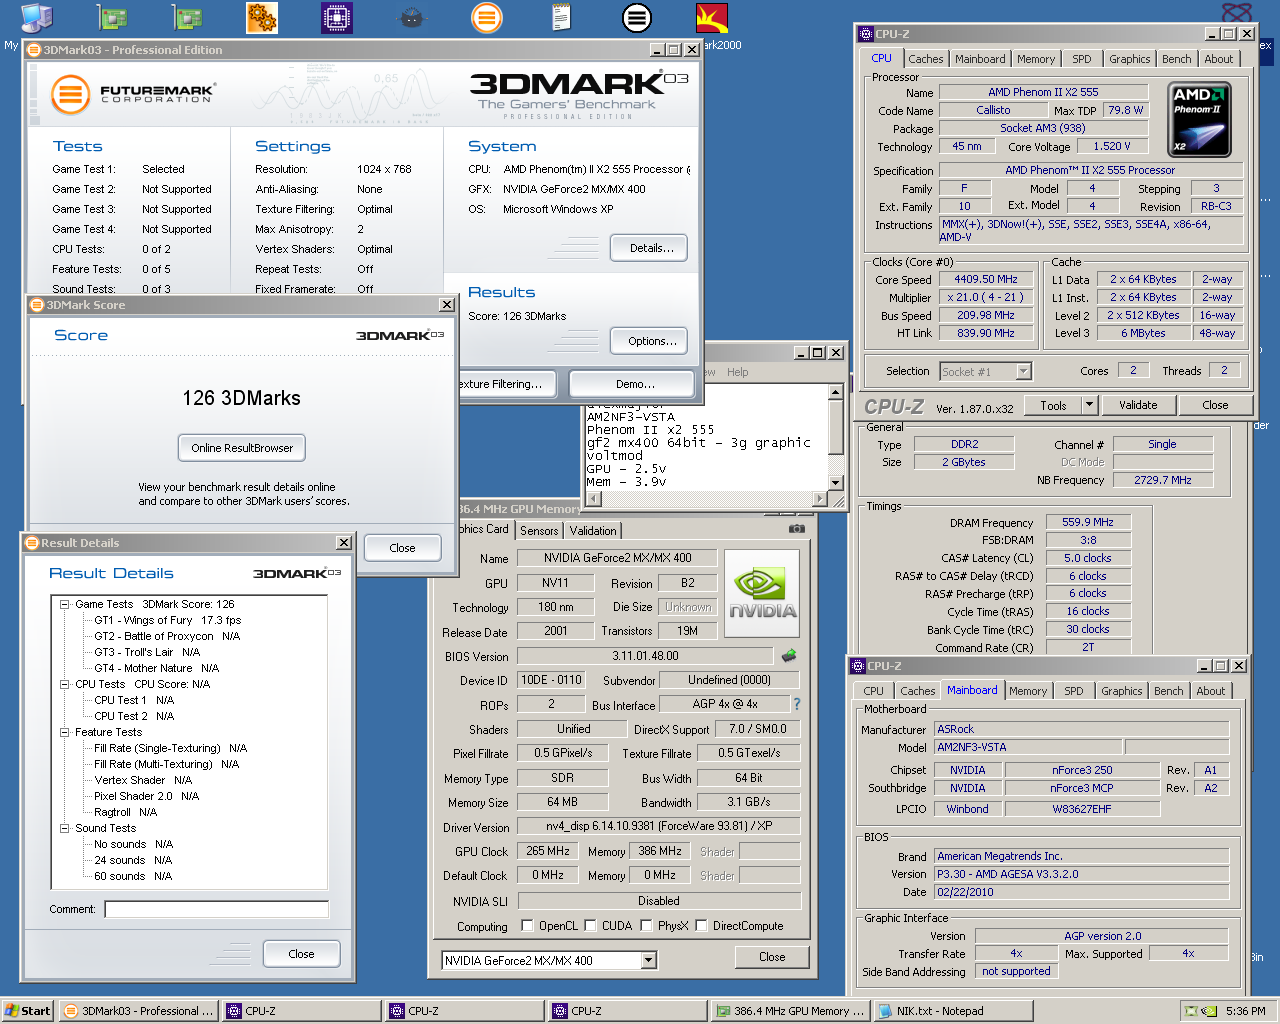Select the notepad text file desktop icon
Viewport: 1280px width, 1024px height.
click(x=561, y=18)
